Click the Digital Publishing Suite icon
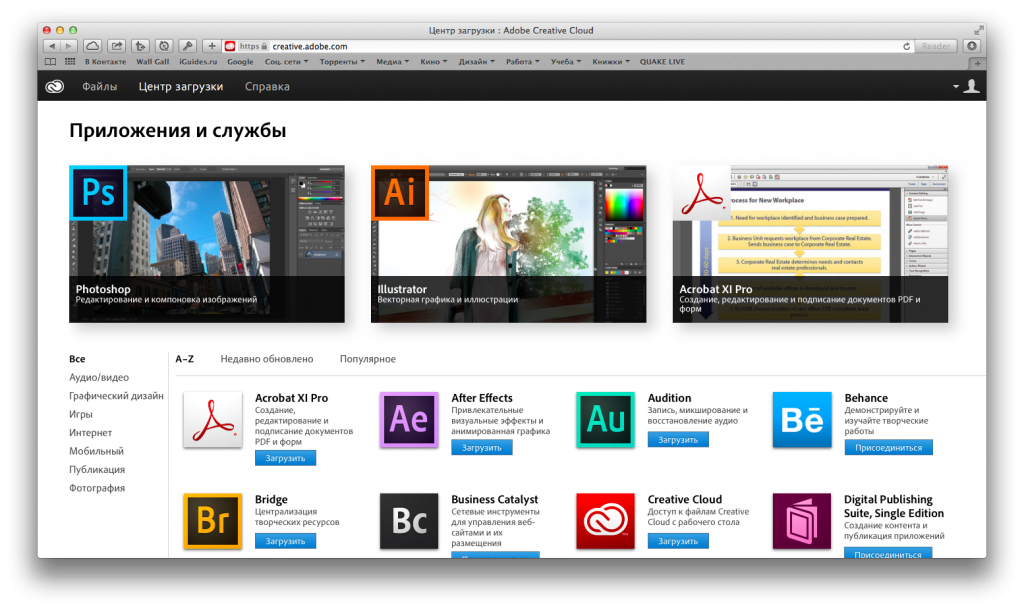The image size is (1024, 610). click(x=802, y=521)
